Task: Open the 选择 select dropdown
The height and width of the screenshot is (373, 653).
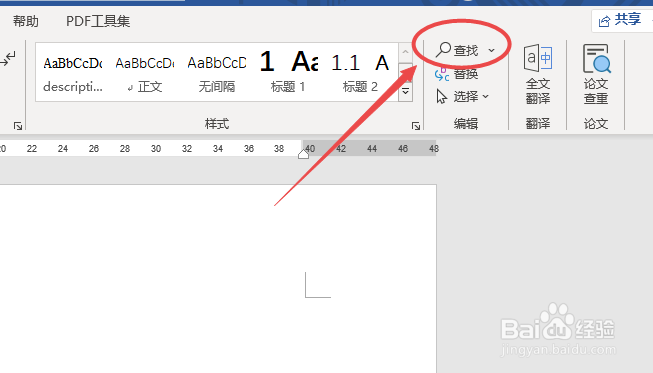Action: (462, 97)
